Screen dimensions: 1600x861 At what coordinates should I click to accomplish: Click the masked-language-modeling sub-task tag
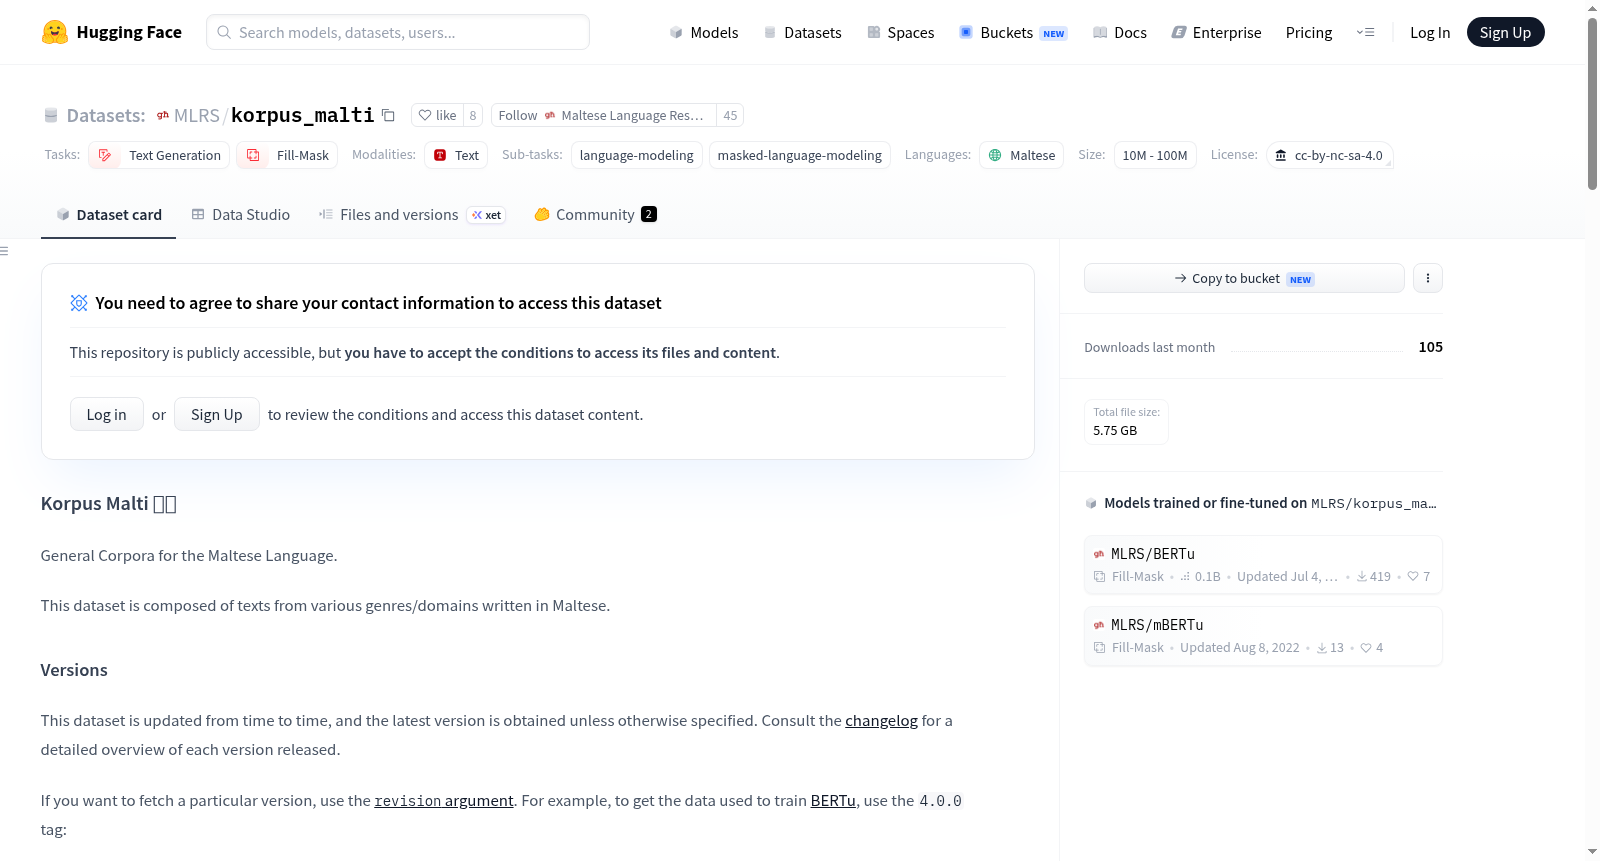800,155
